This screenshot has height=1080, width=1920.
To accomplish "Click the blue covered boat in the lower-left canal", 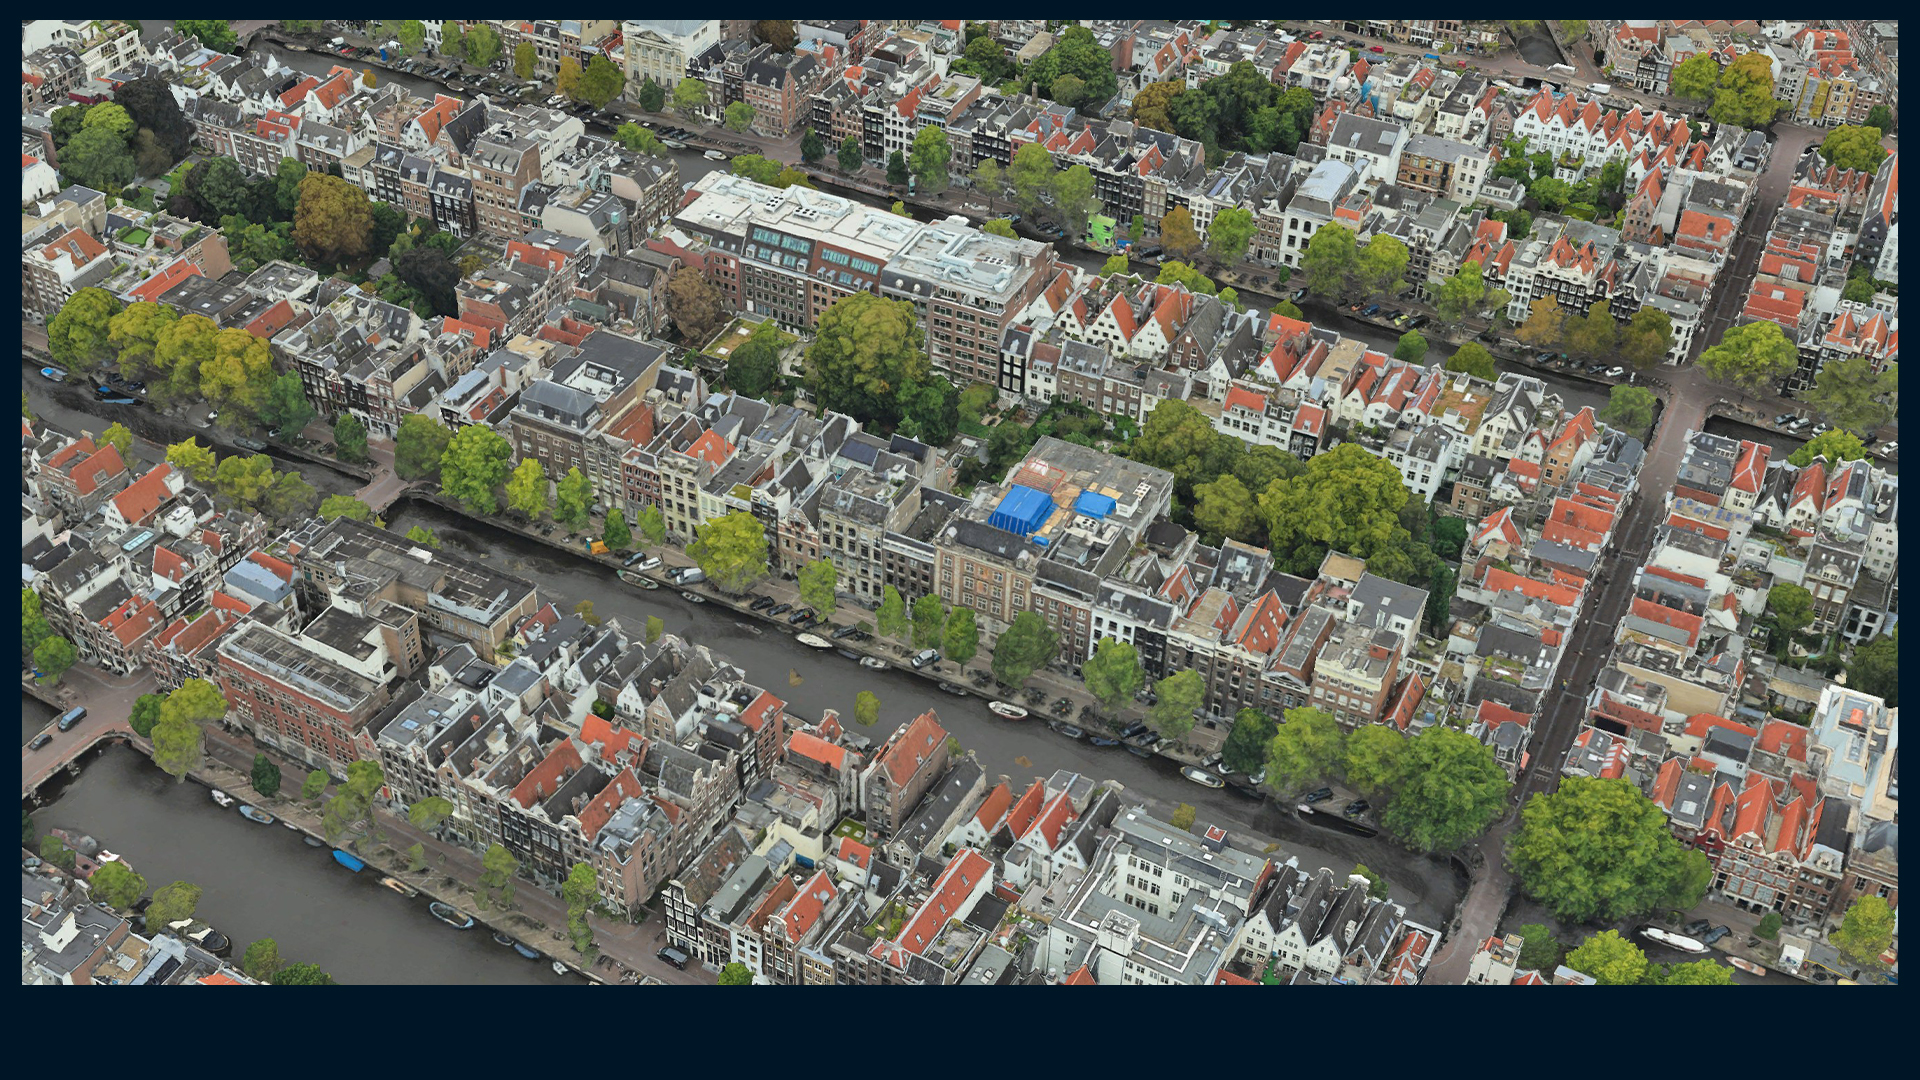I will coord(348,859).
